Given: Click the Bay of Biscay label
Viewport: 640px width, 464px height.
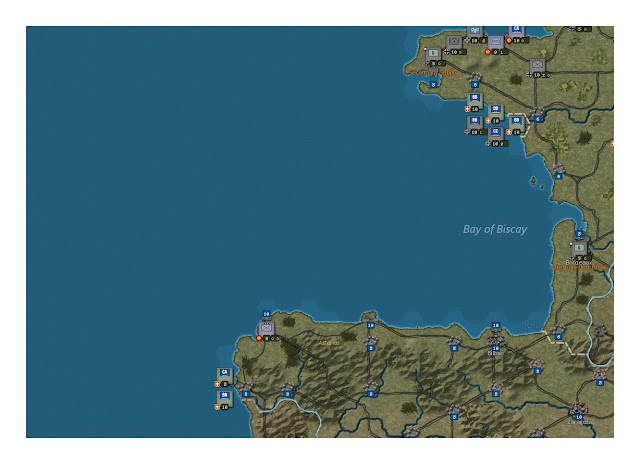Looking at the screenshot, I should coord(495,229).
